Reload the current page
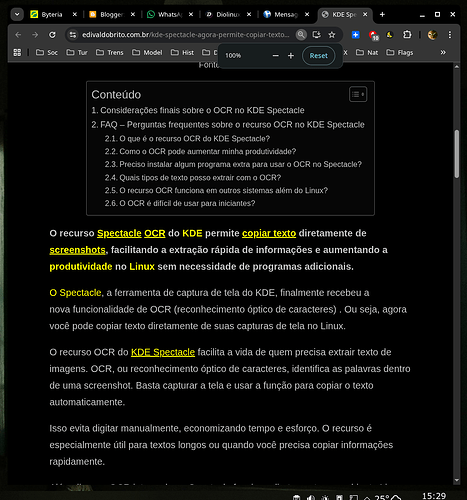 click(52, 35)
